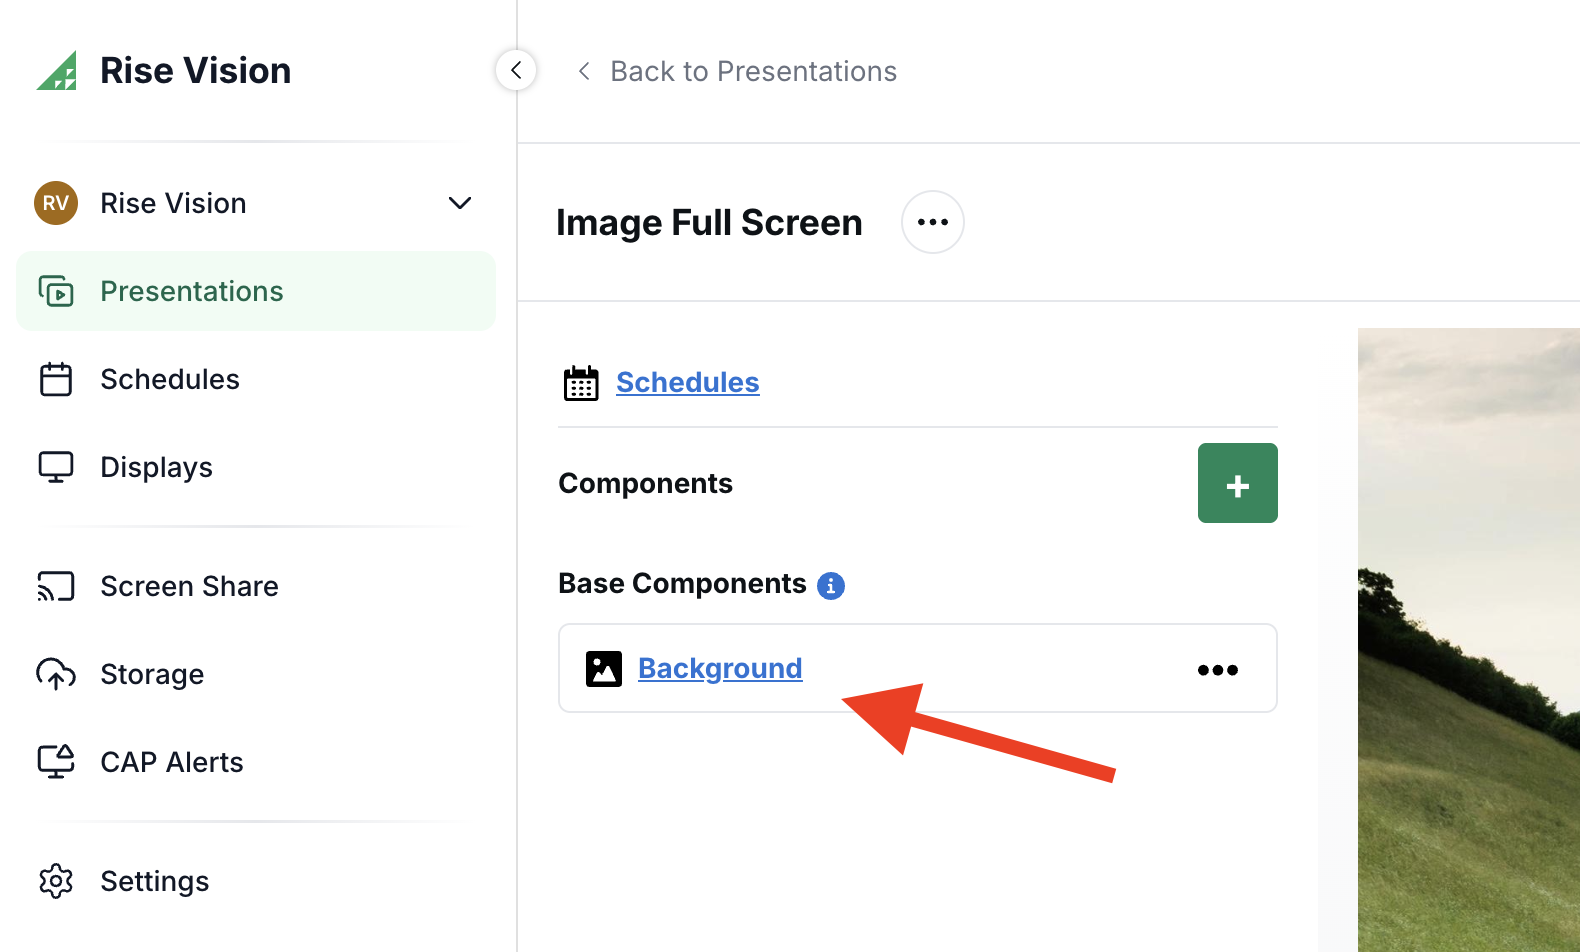Follow the blue Schedules link
1580x952 pixels.
click(x=687, y=382)
